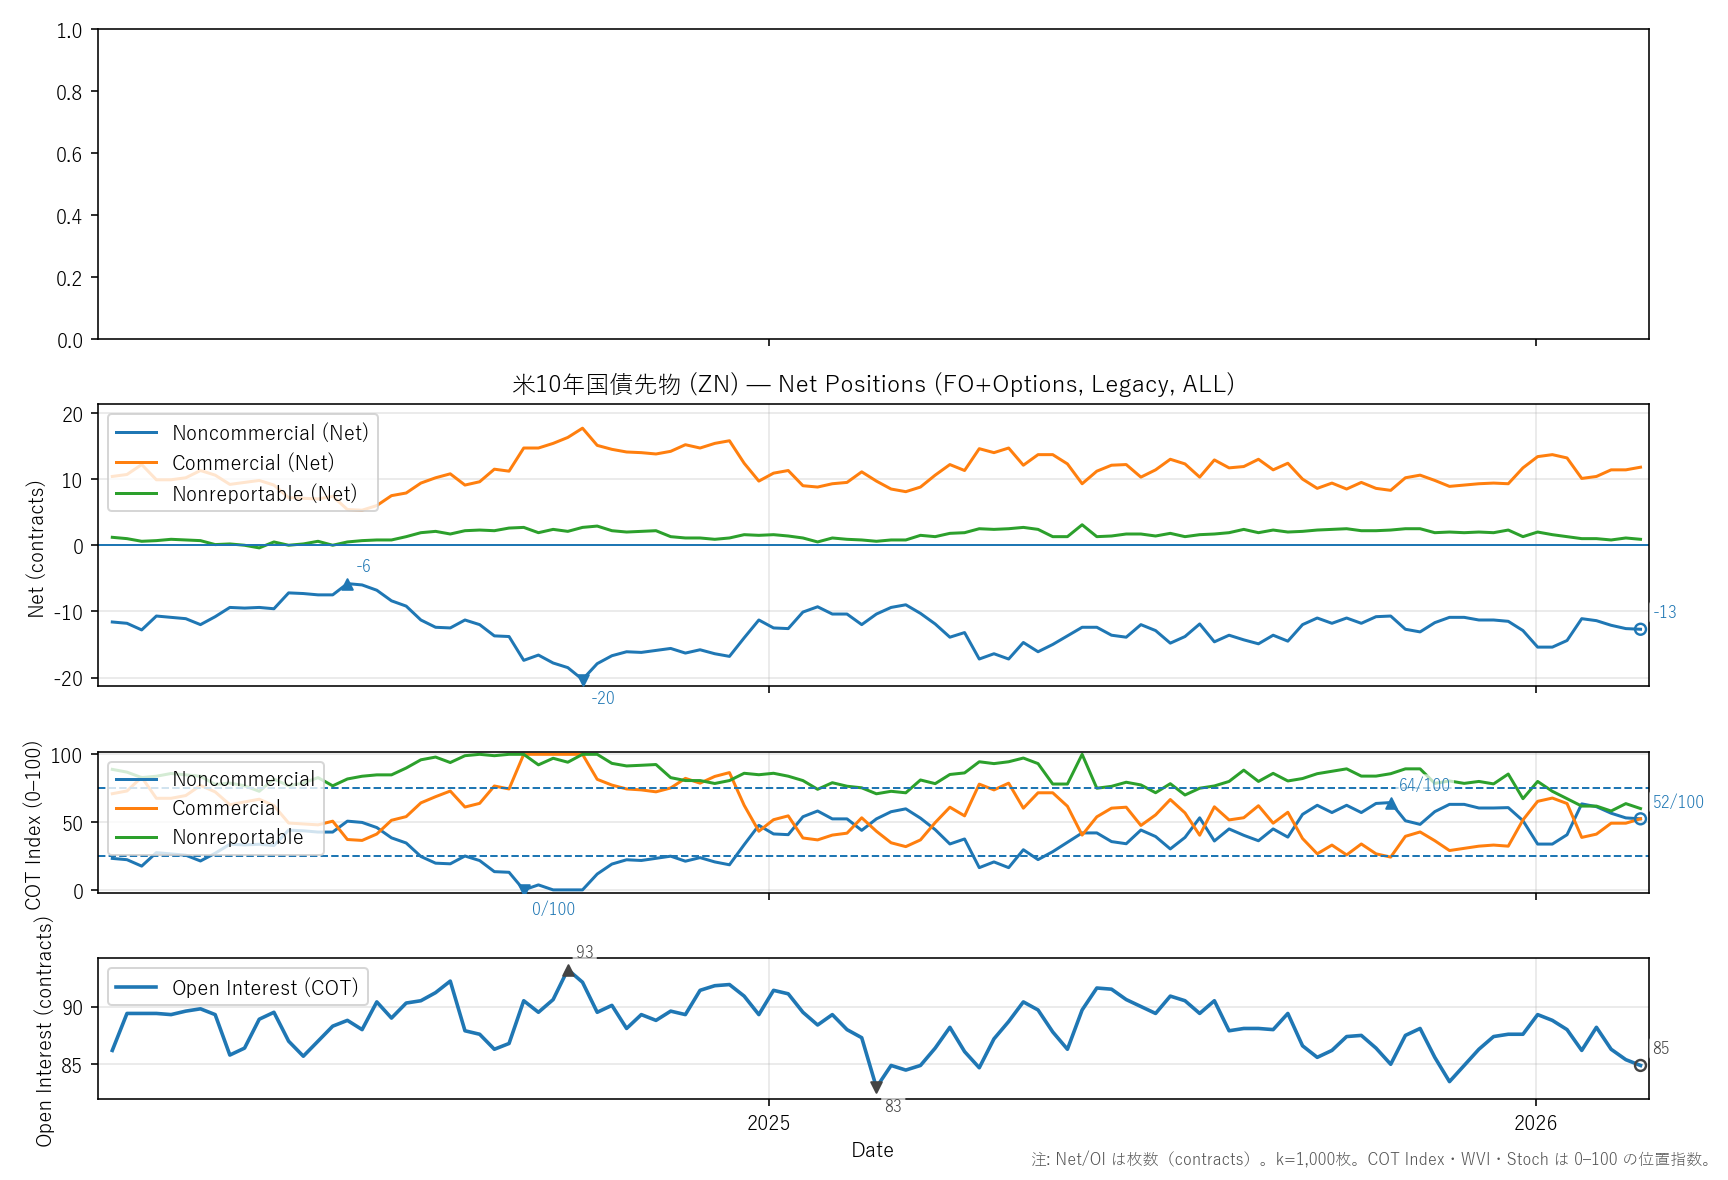This screenshot has width=1728, height=1180.
Task: Click the Date axis label
Action: [x=872, y=1150]
